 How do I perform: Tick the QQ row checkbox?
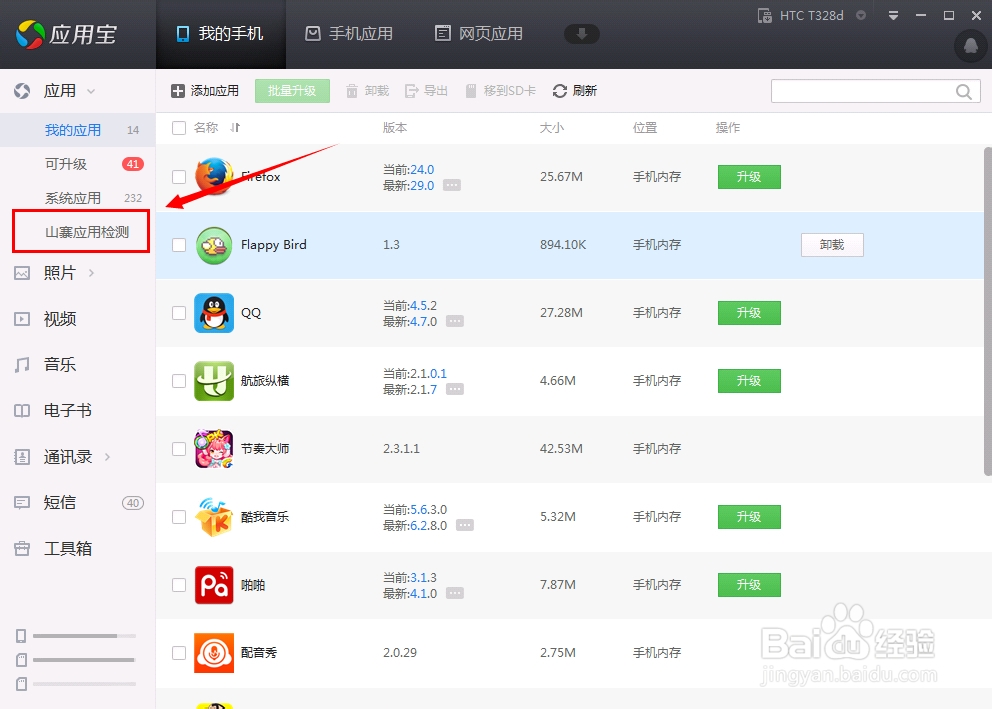pyautogui.click(x=179, y=313)
